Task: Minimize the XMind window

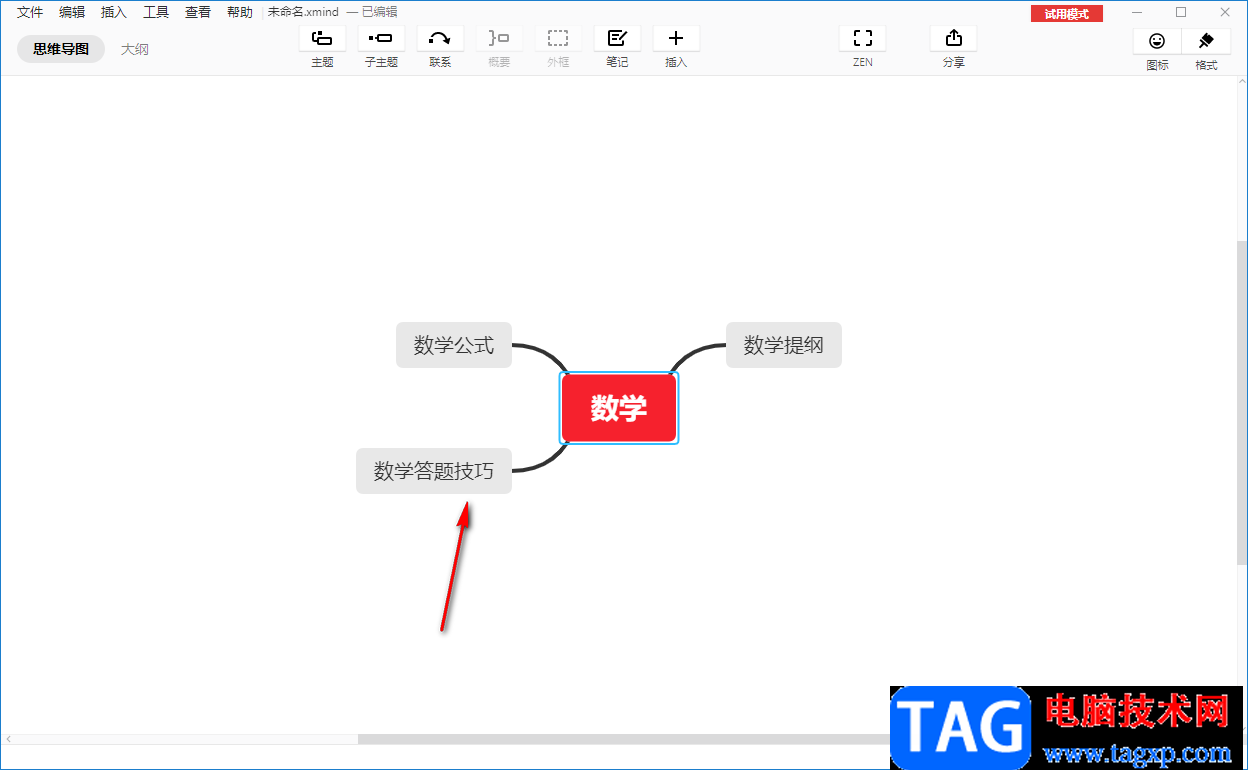Action: coord(1137,12)
